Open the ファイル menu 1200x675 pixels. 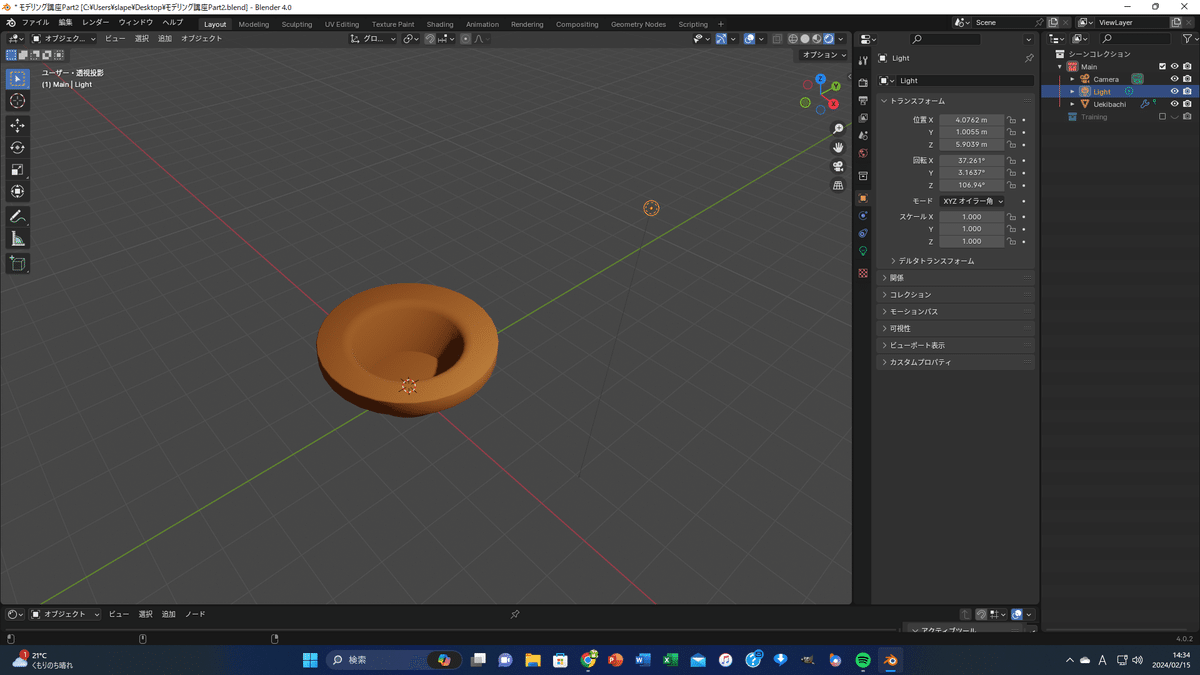tap(35, 22)
